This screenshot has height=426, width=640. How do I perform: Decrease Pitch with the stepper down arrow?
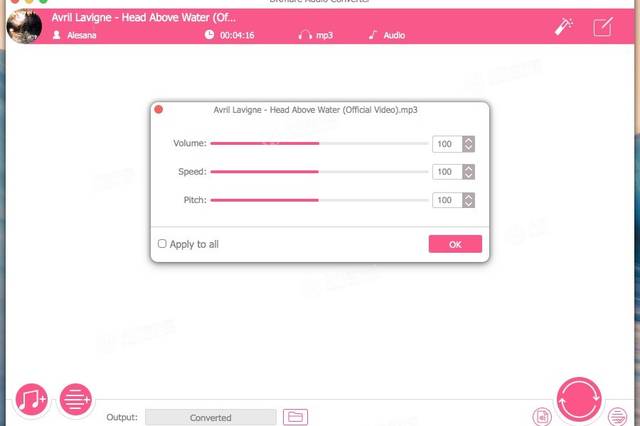[x=469, y=204]
